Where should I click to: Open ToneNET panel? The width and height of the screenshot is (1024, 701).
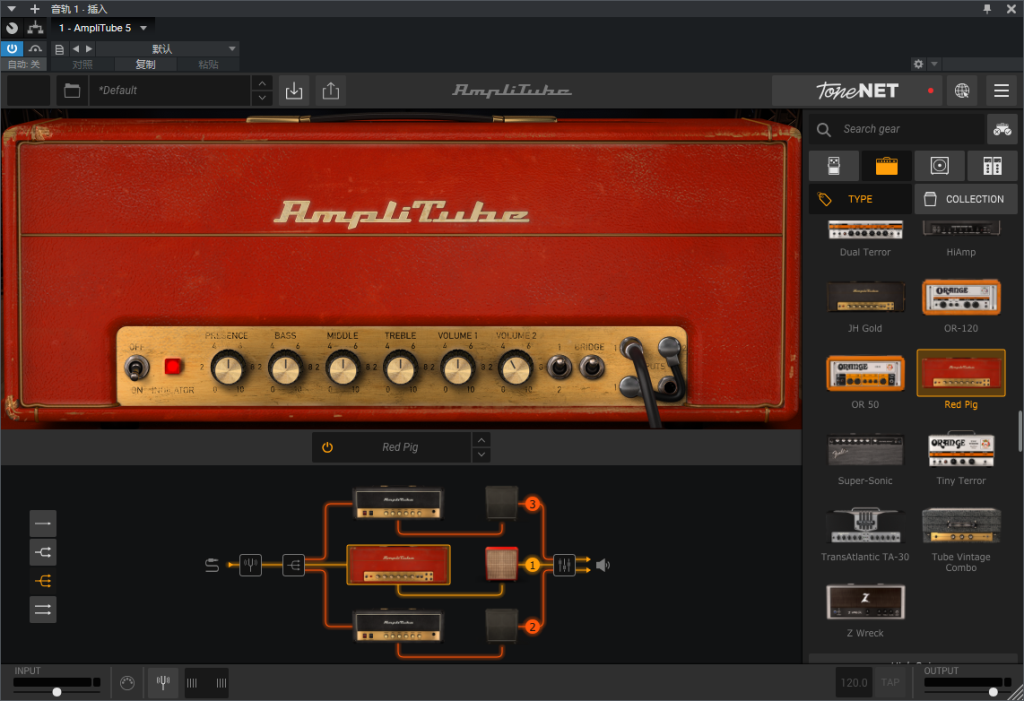coord(857,91)
